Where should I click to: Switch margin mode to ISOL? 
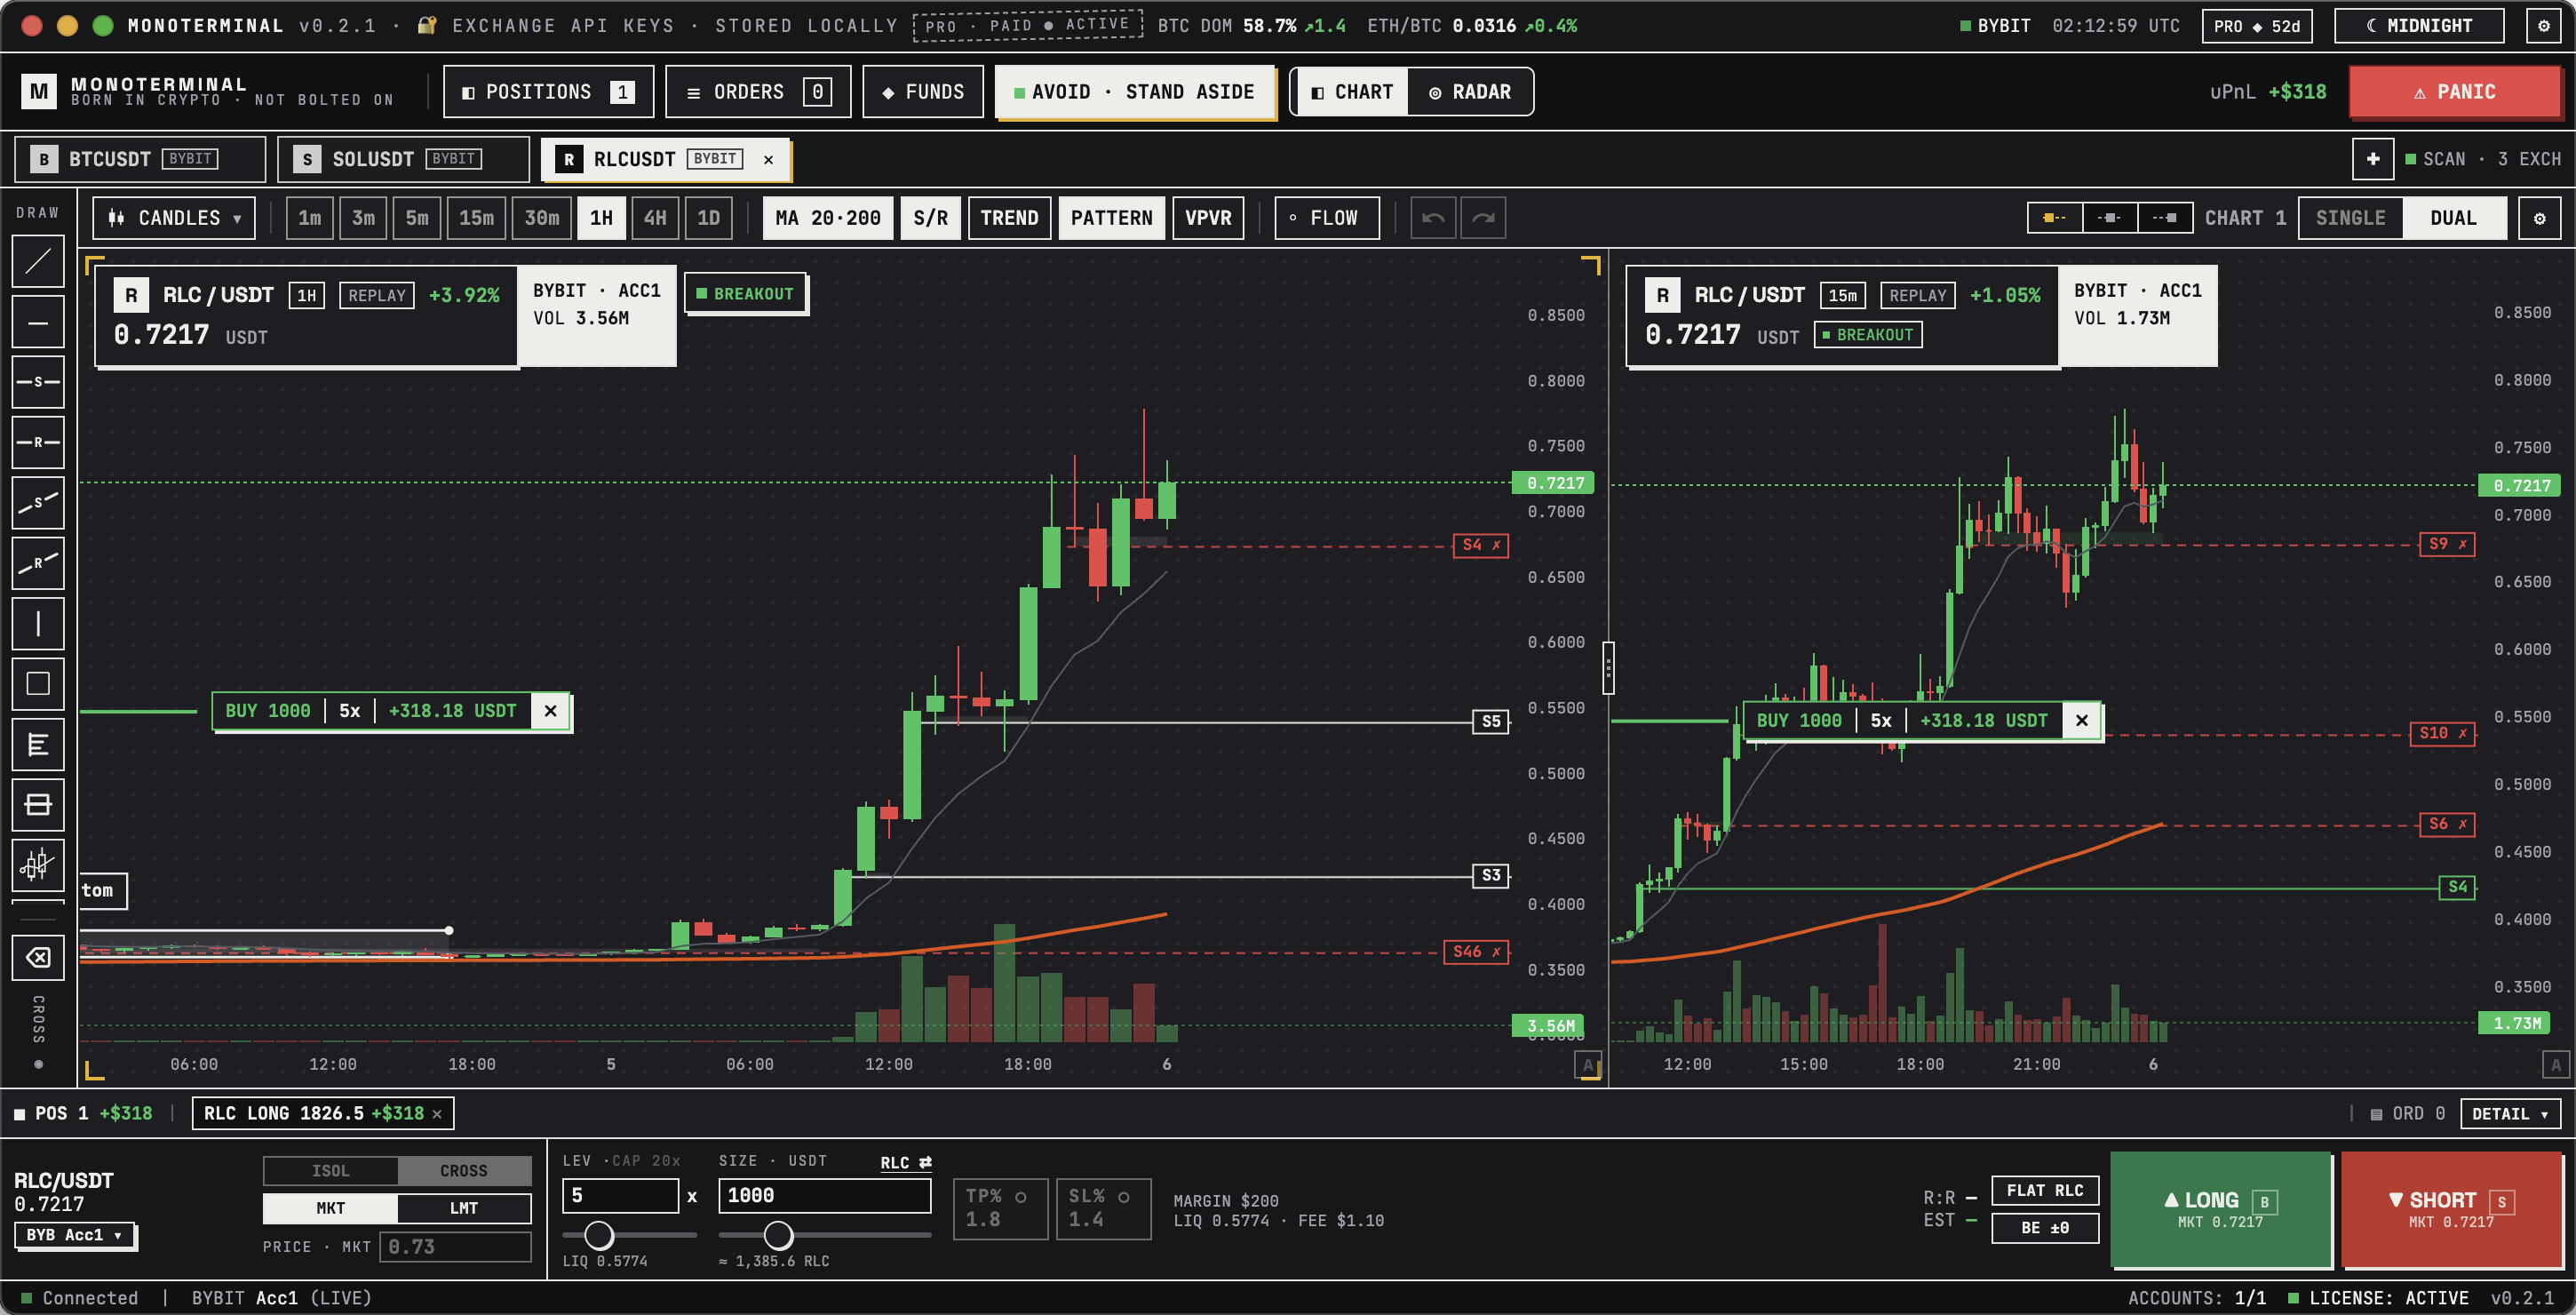(331, 1171)
